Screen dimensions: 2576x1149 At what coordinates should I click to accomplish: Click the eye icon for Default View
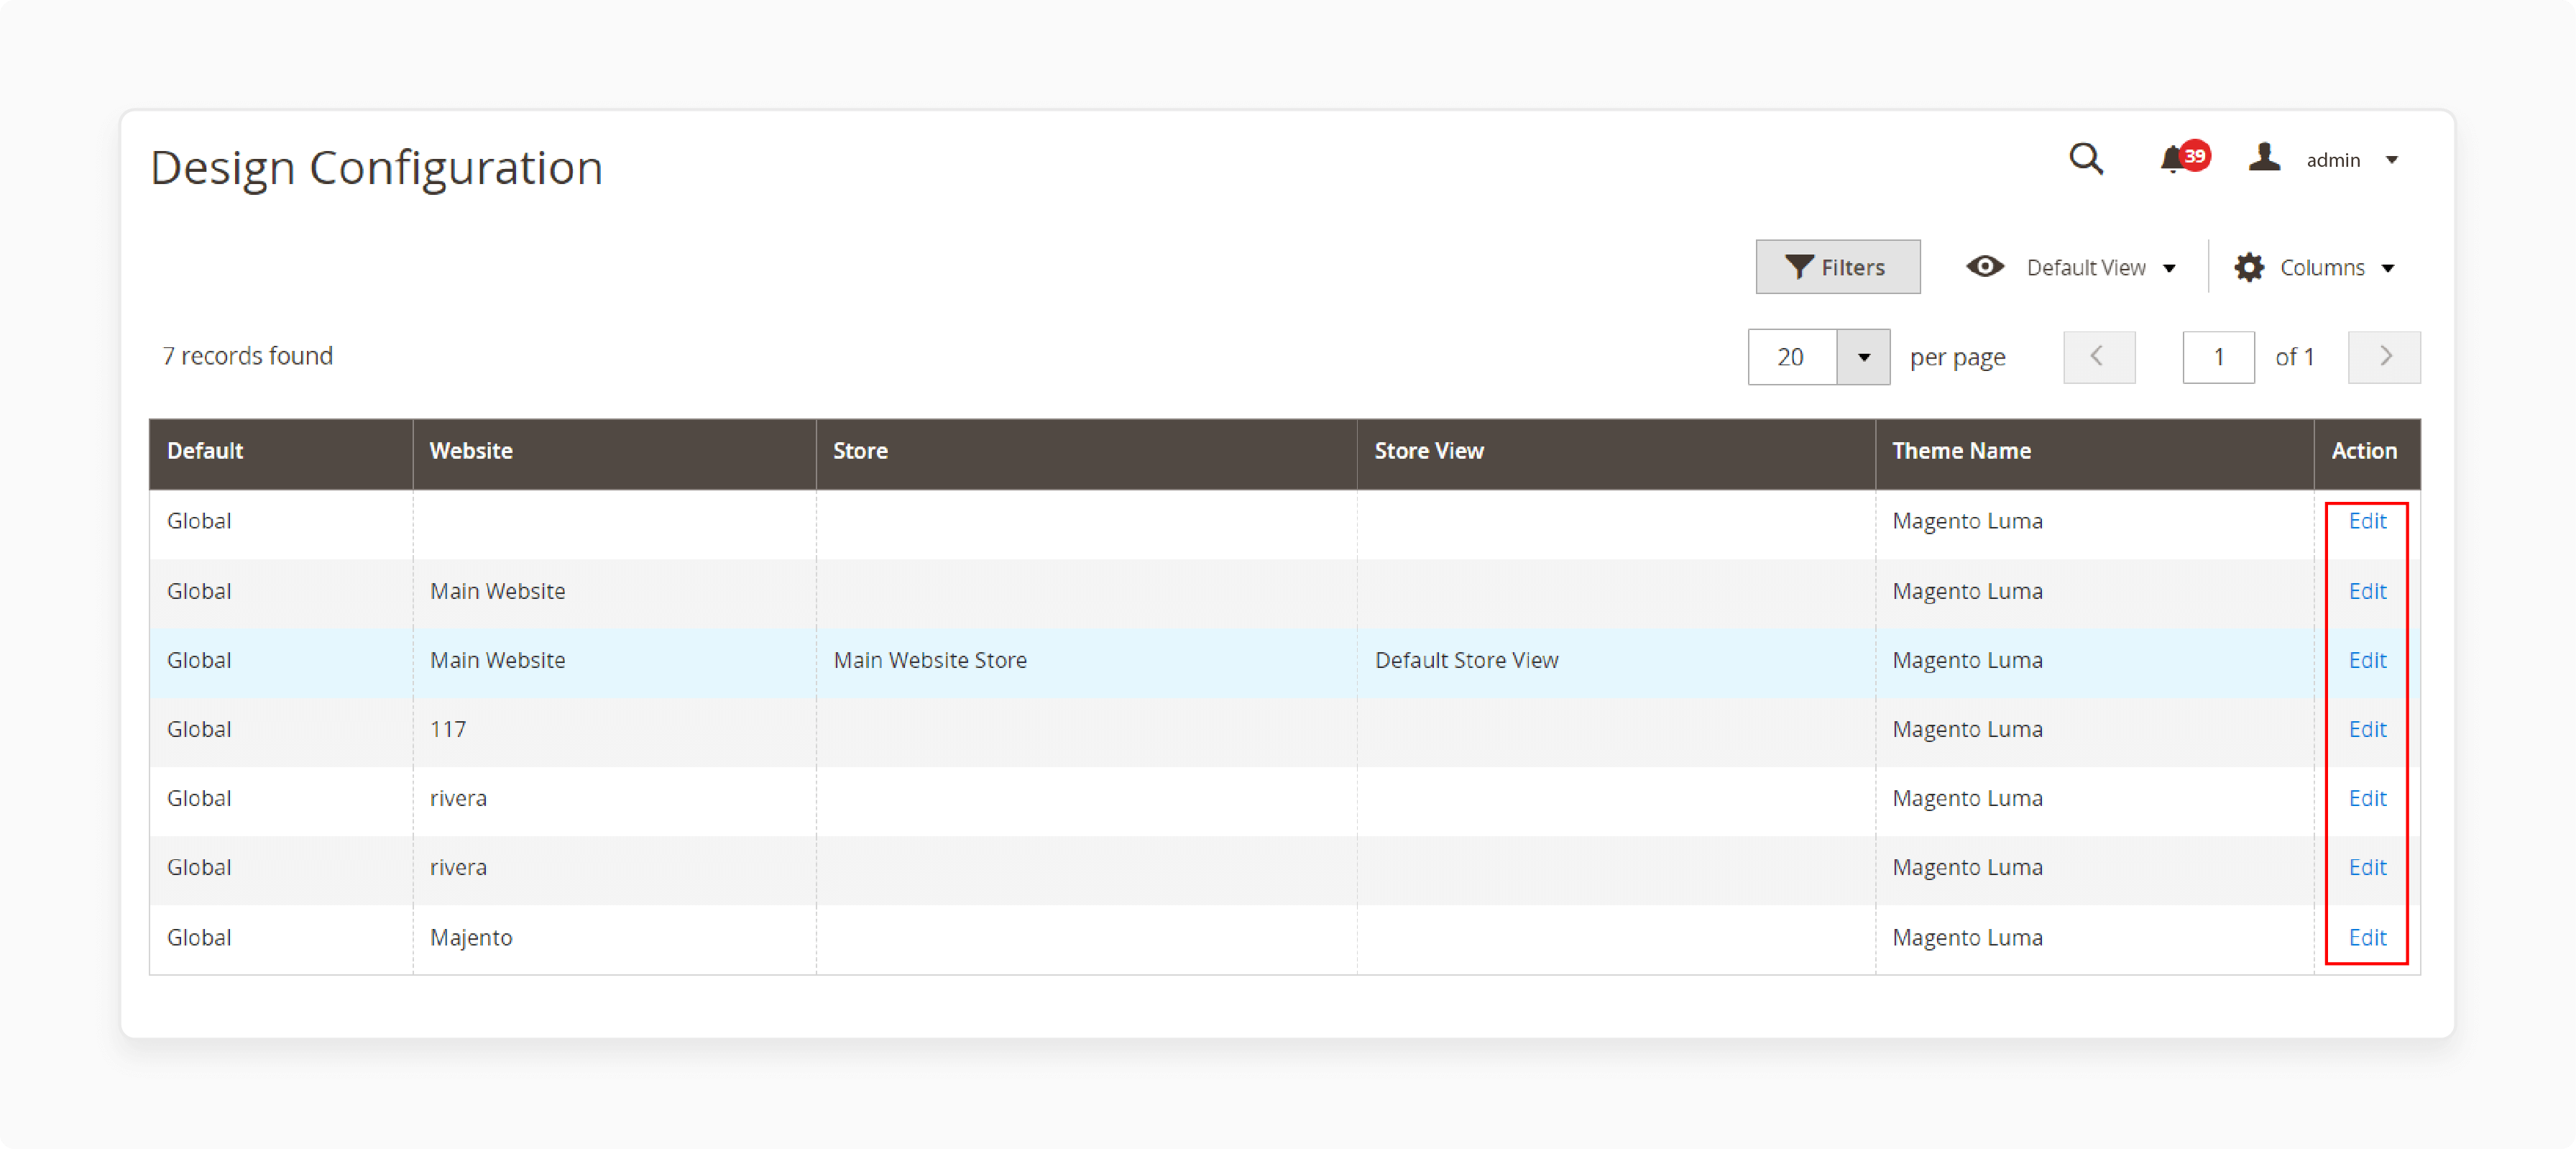click(x=1985, y=267)
